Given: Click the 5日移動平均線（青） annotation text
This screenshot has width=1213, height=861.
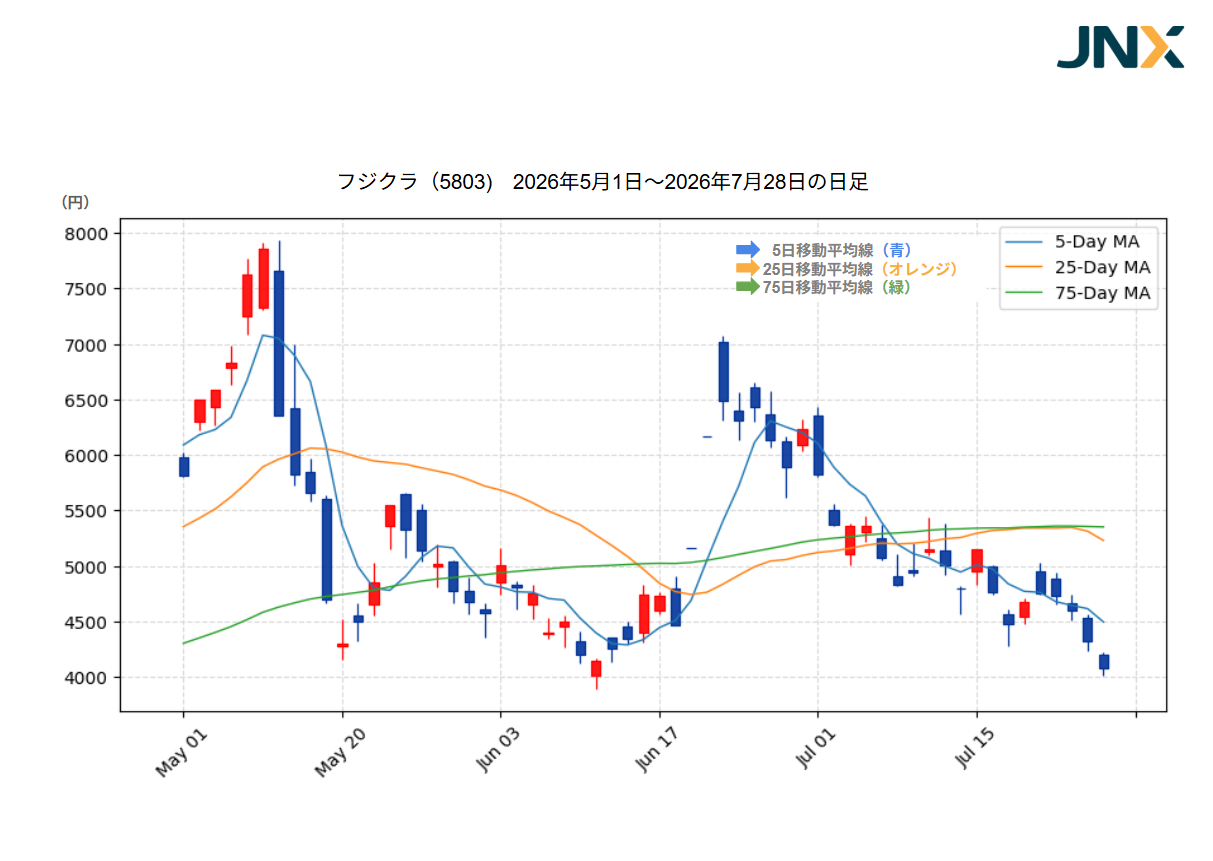Looking at the screenshot, I should [841, 250].
